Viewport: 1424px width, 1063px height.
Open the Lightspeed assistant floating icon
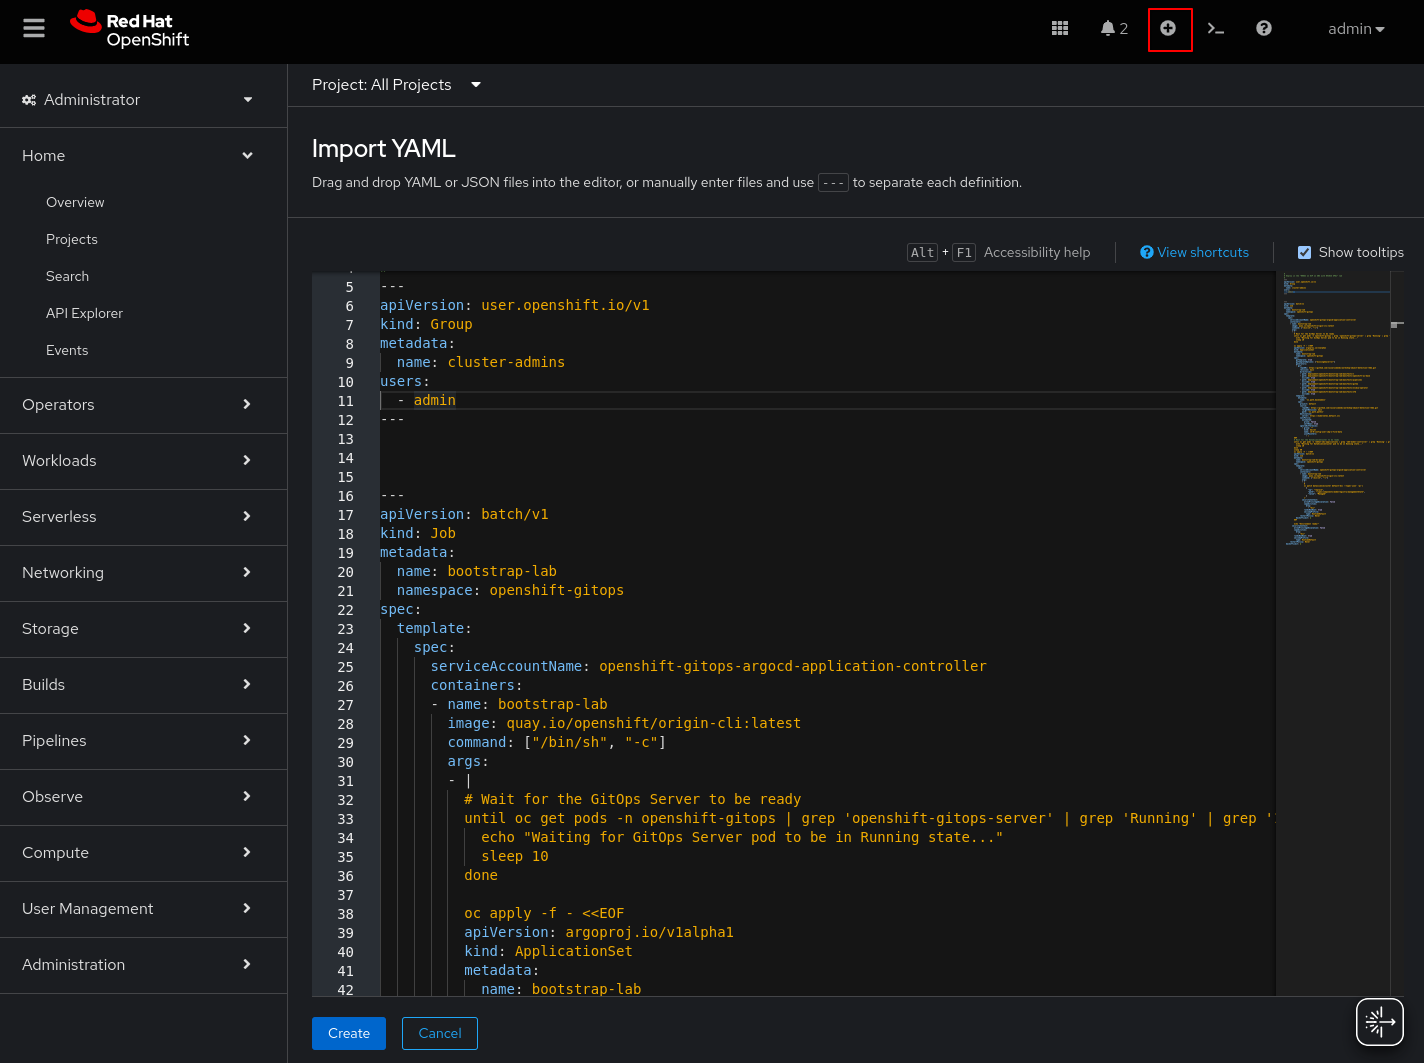tap(1380, 1021)
